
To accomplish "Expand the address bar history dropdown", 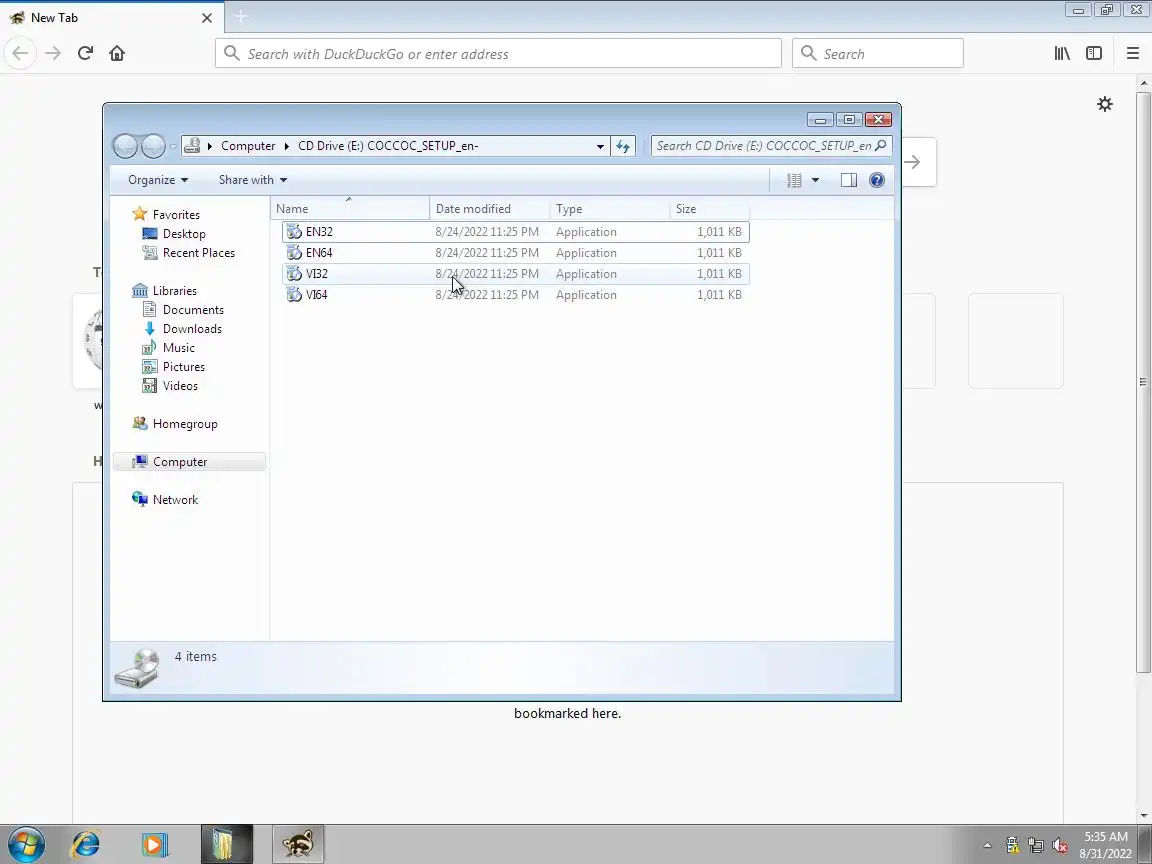I will coord(600,146).
